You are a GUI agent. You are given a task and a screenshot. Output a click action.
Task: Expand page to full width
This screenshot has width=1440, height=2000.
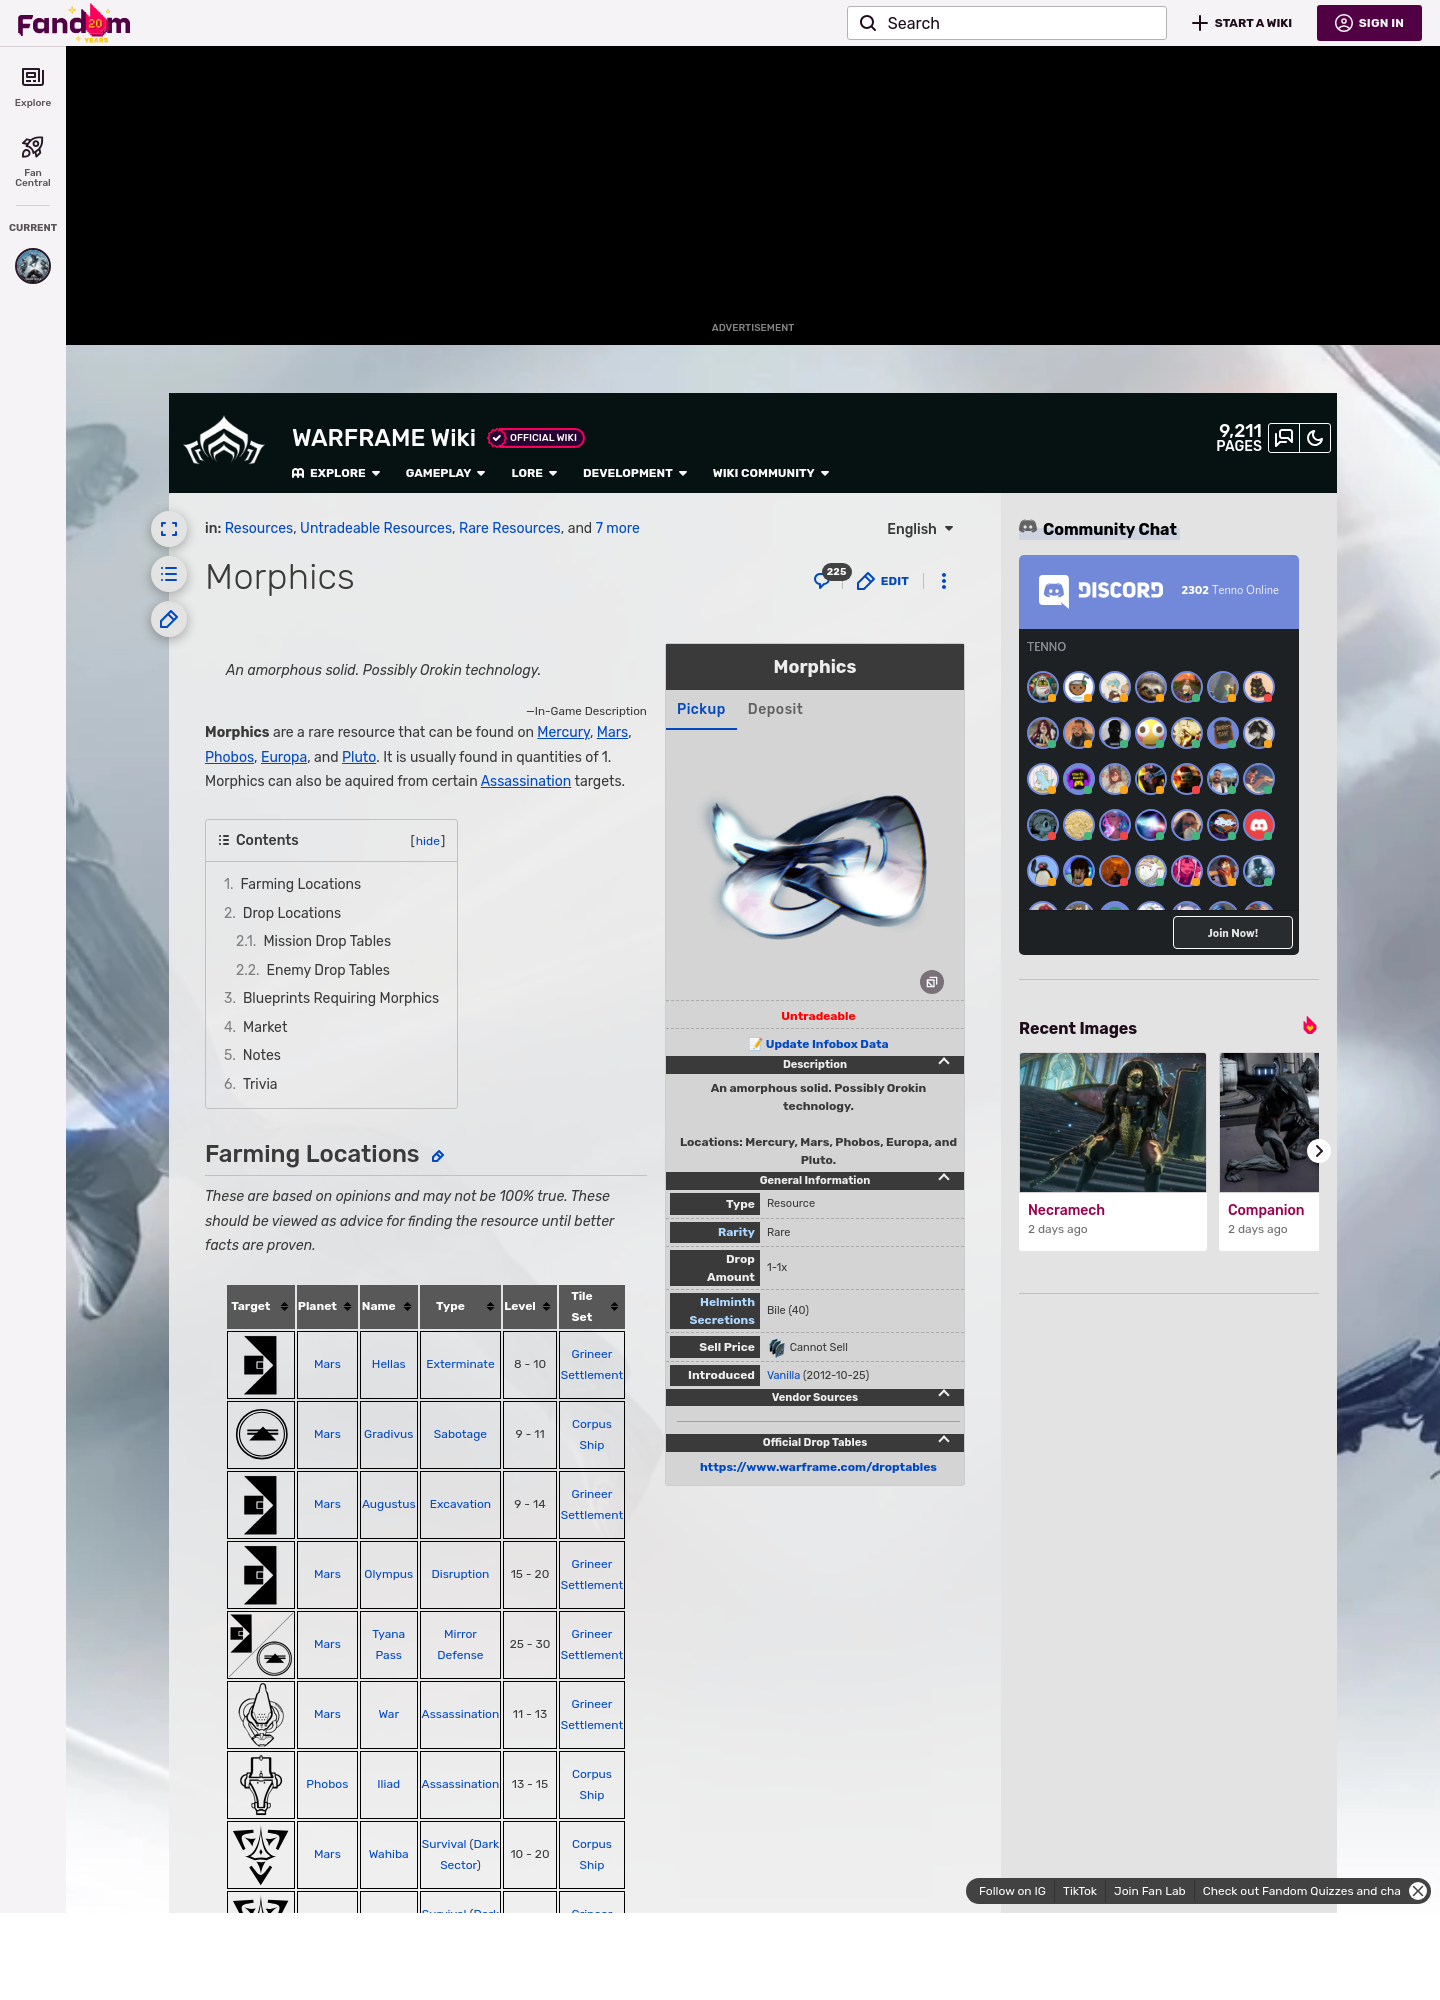(169, 529)
